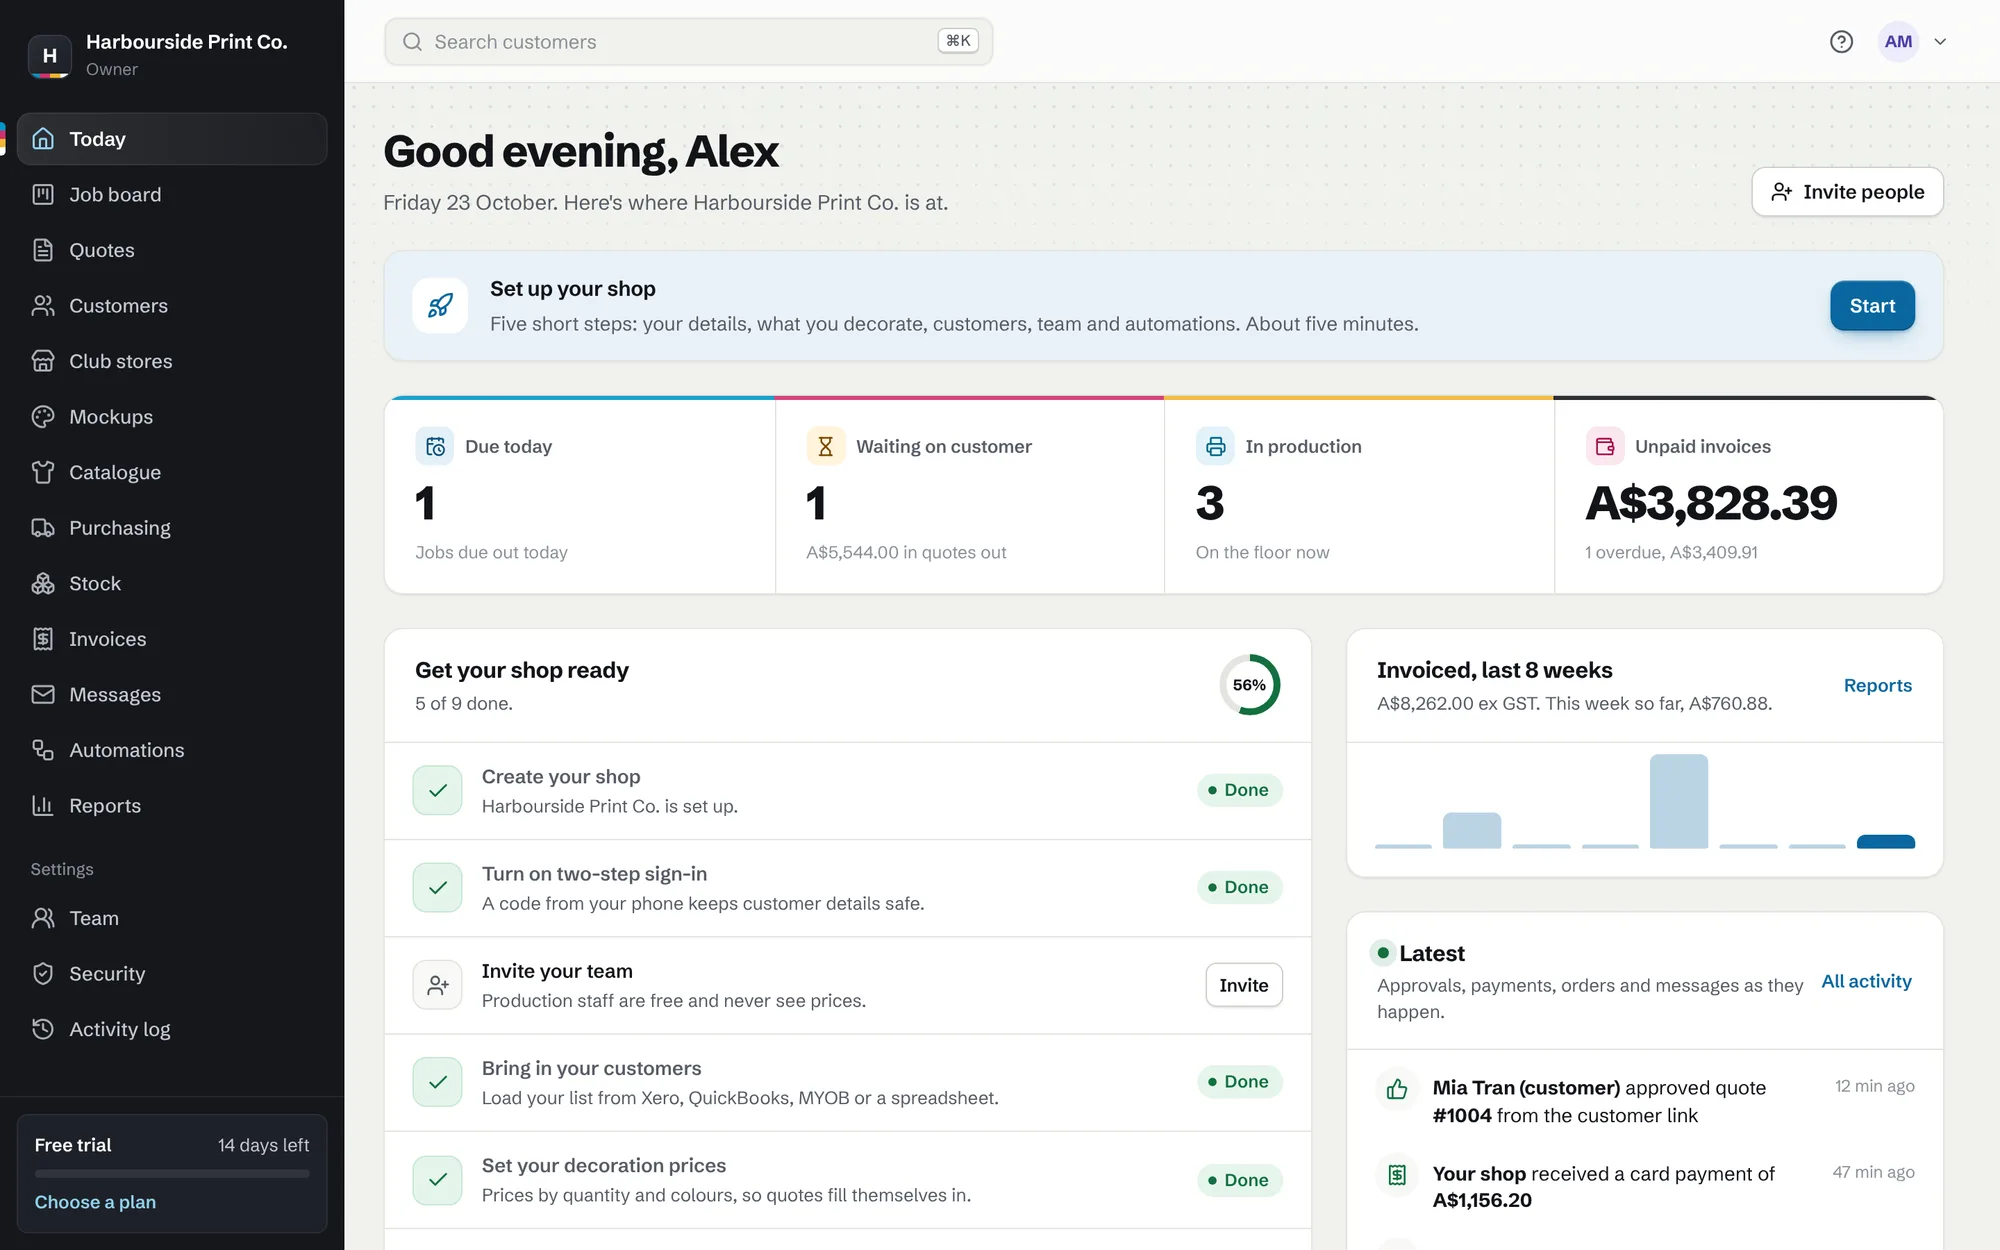Open Mia Tran approved quote activity
Viewport: 2000px width, 1250px height.
1645,1101
